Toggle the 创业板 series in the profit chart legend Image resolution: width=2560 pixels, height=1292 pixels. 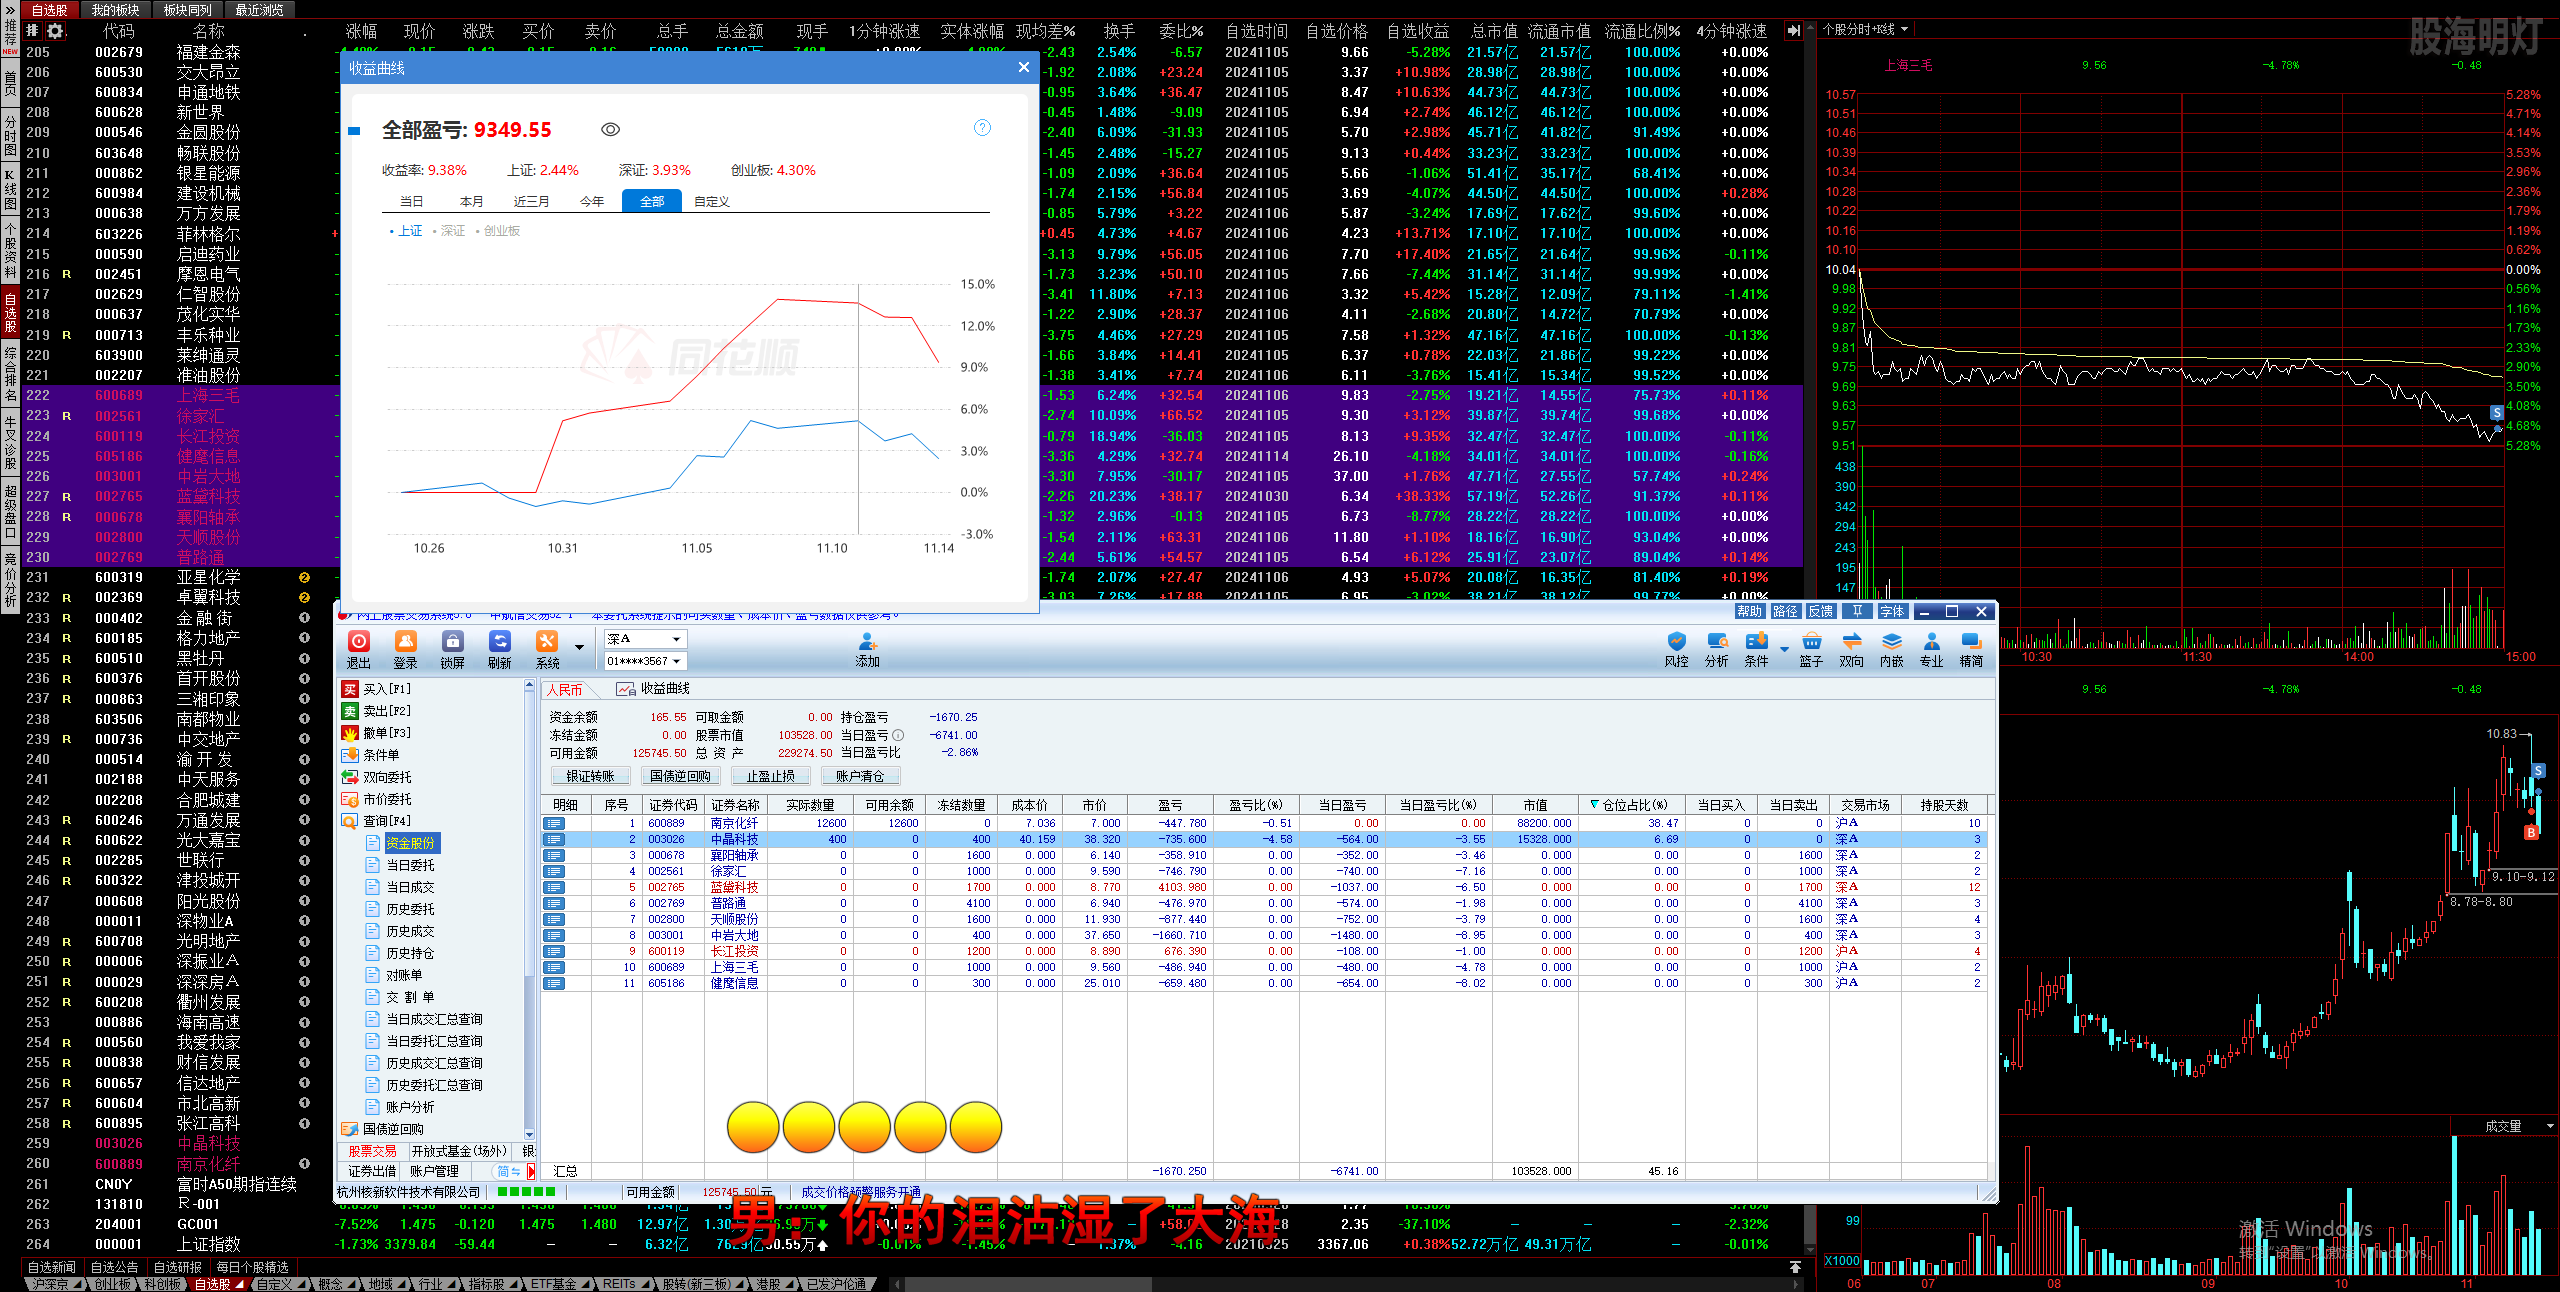coord(498,231)
